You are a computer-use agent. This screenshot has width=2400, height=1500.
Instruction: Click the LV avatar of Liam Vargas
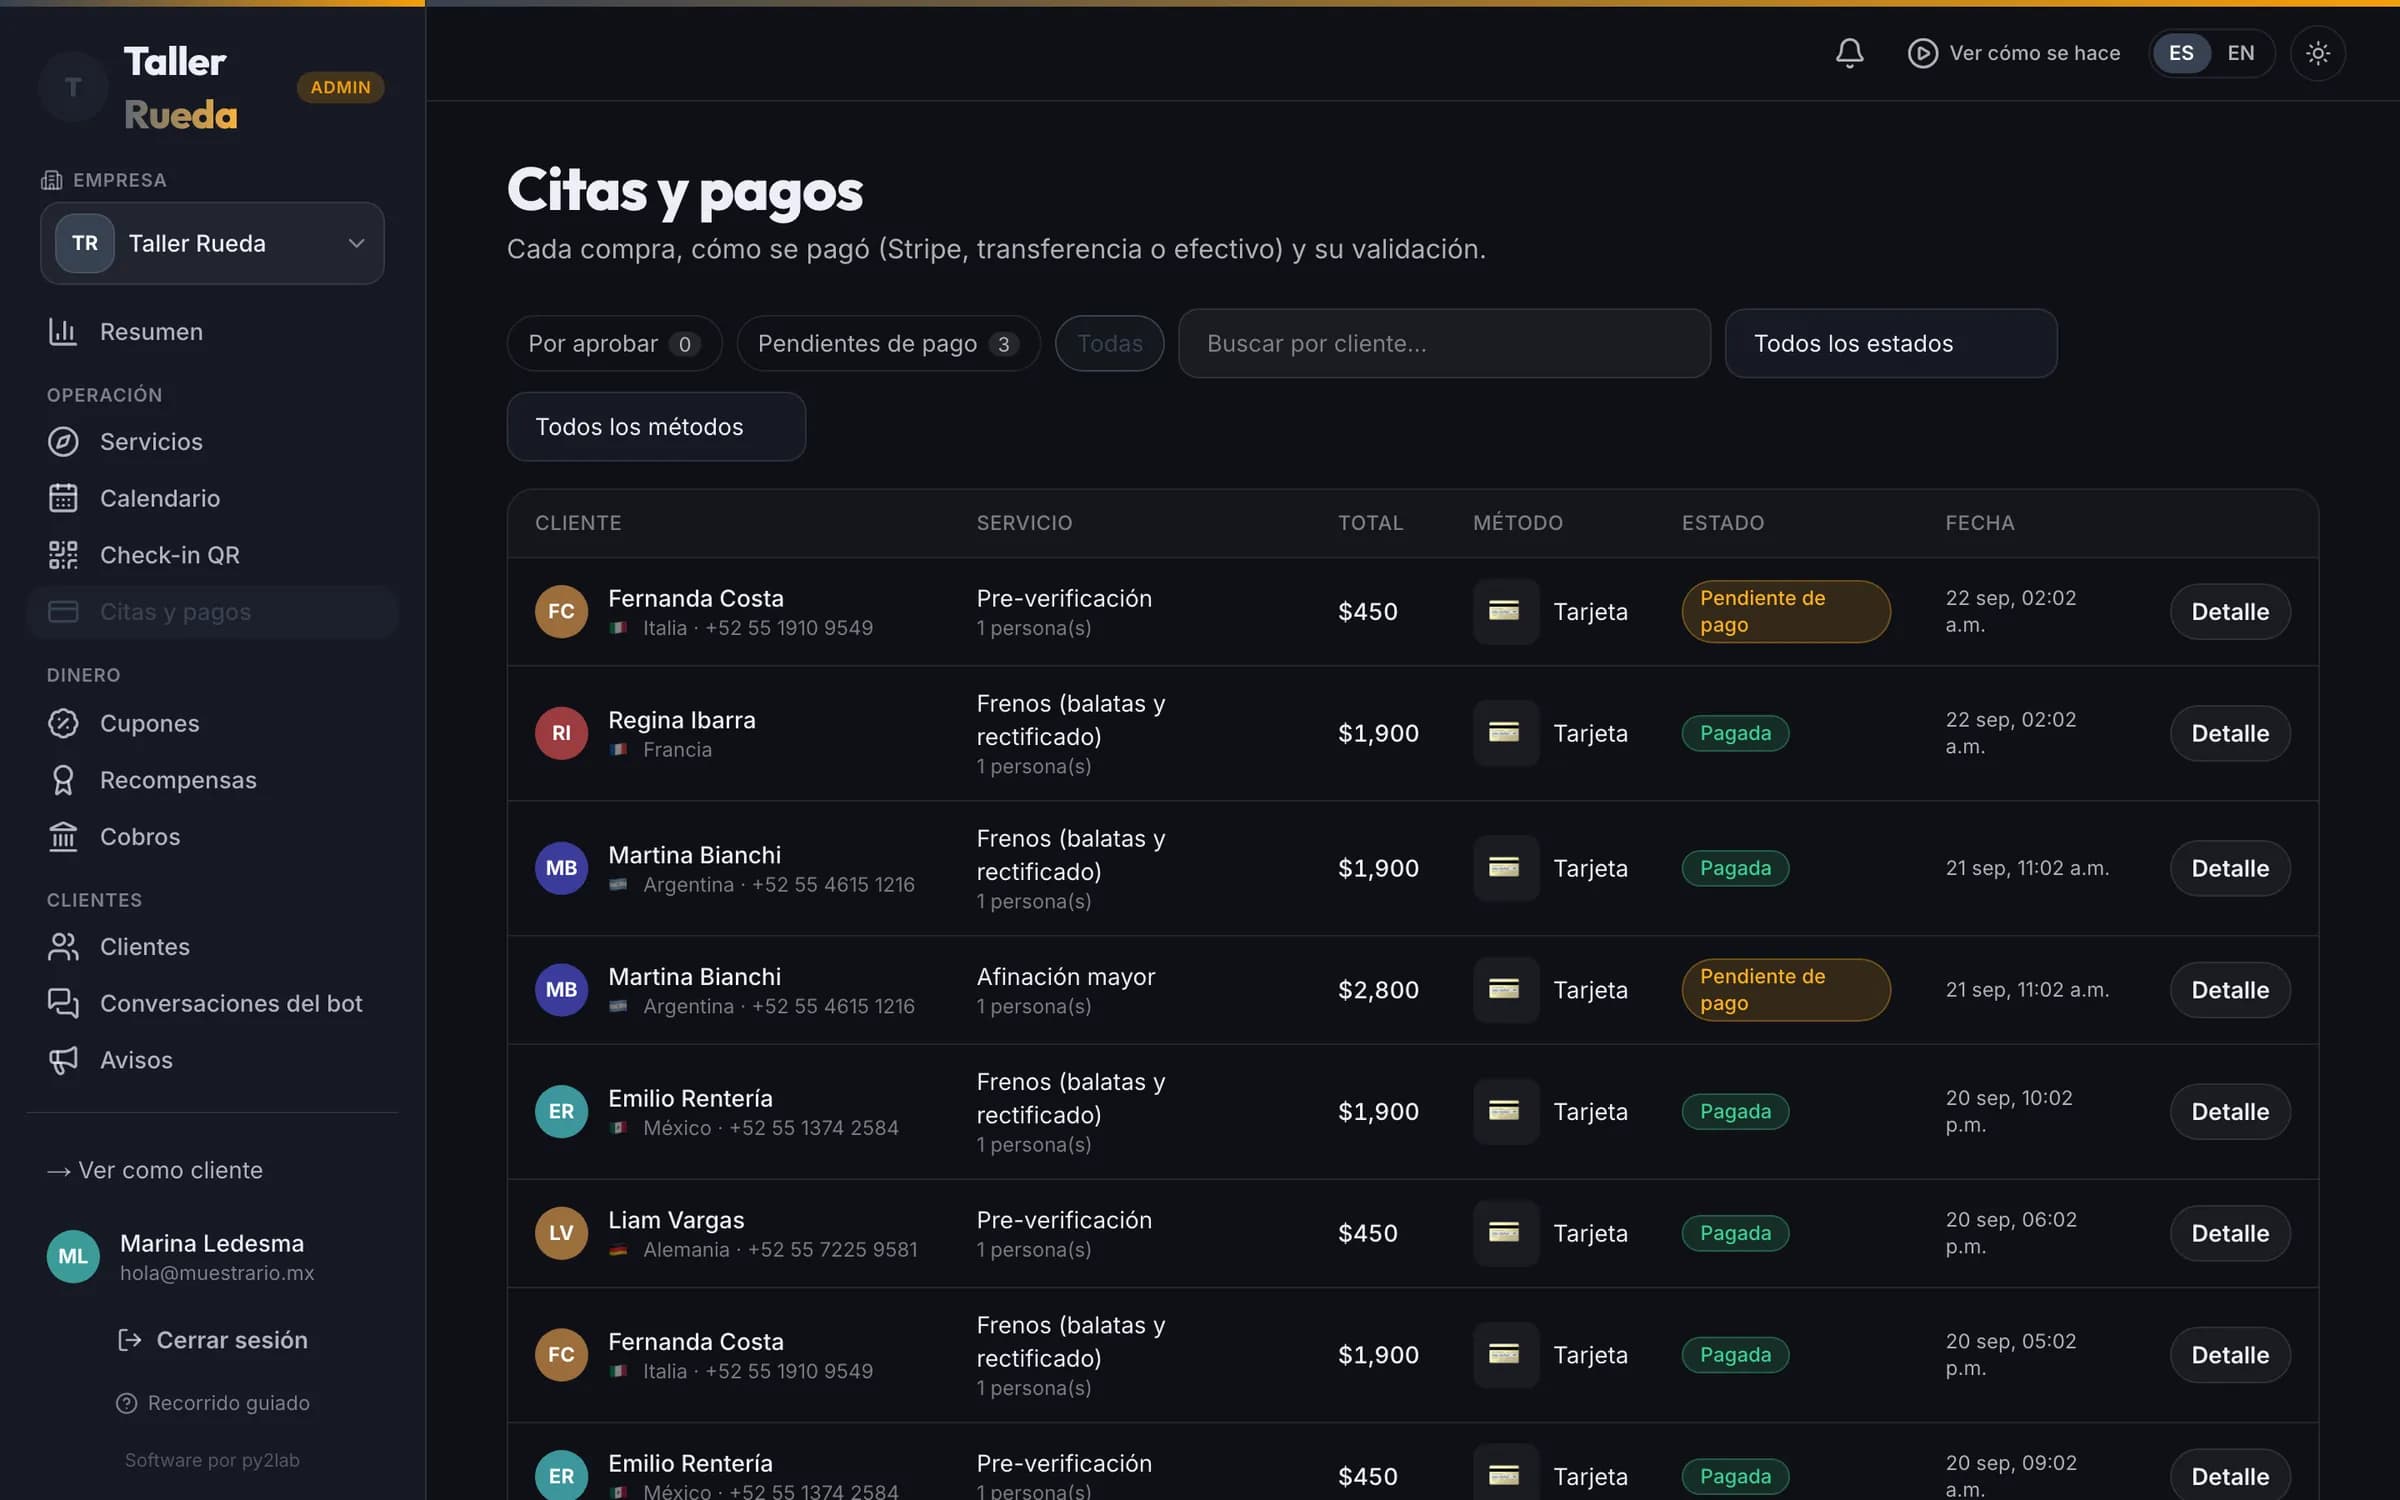click(x=561, y=1233)
